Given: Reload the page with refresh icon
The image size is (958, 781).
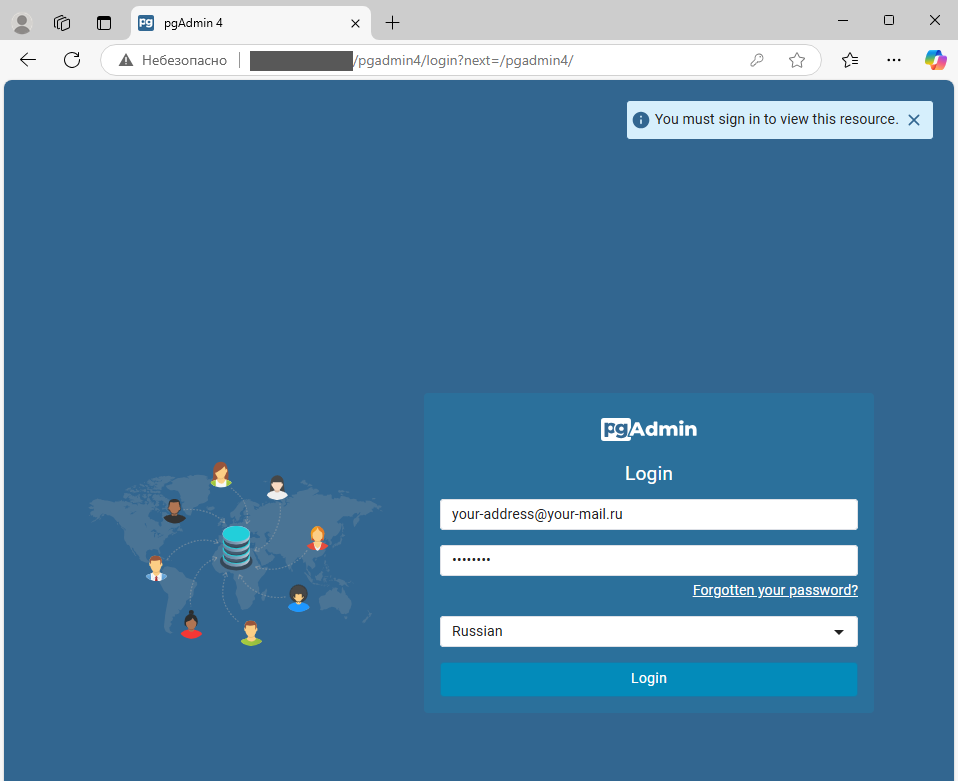Looking at the screenshot, I should [x=72, y=60].
